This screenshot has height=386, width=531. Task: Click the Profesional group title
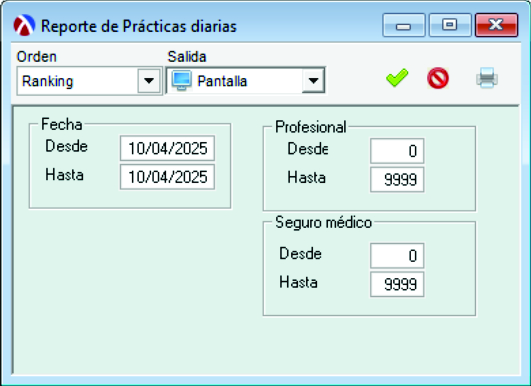coord(311,127)
